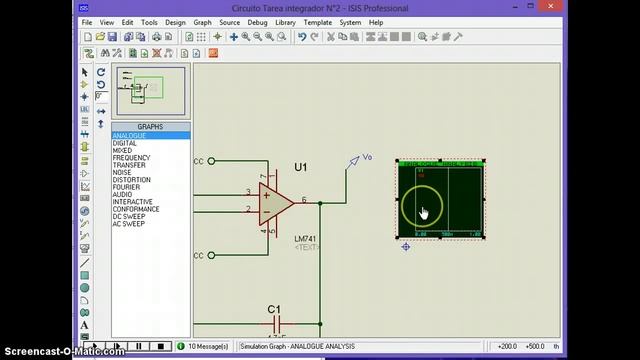Create a new design file
This screenshot has width=640, height=360.
pos(88,37)
